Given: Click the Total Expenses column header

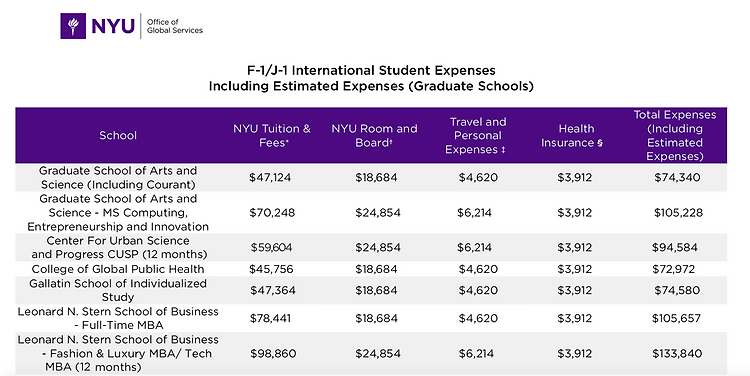Looking at the screenshot, I should (675, 135).
